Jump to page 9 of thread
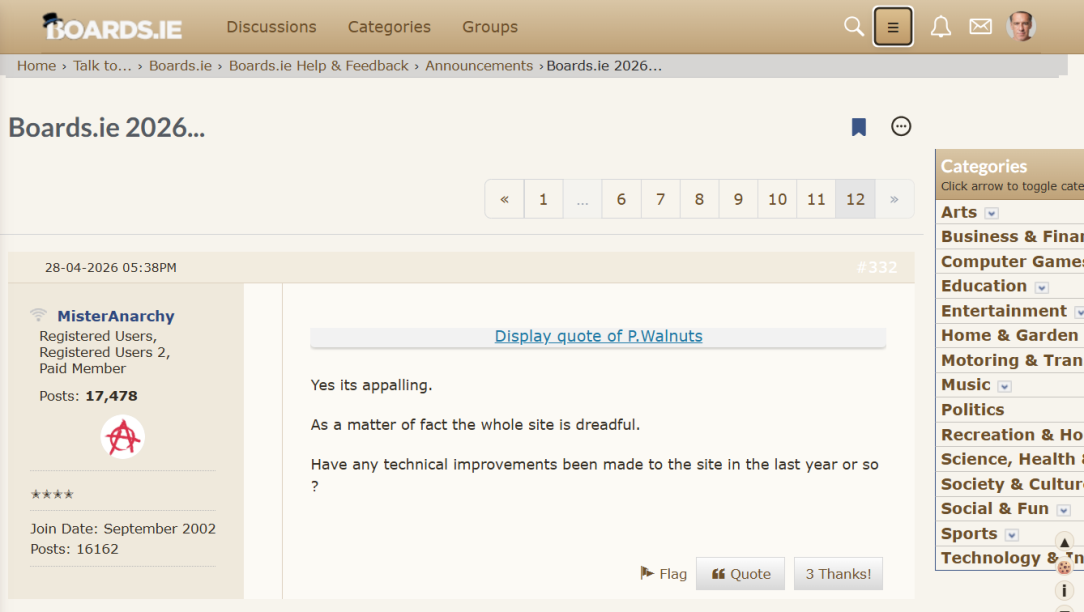The height and width of the screenshot is (612, 1084). point(738,199)
